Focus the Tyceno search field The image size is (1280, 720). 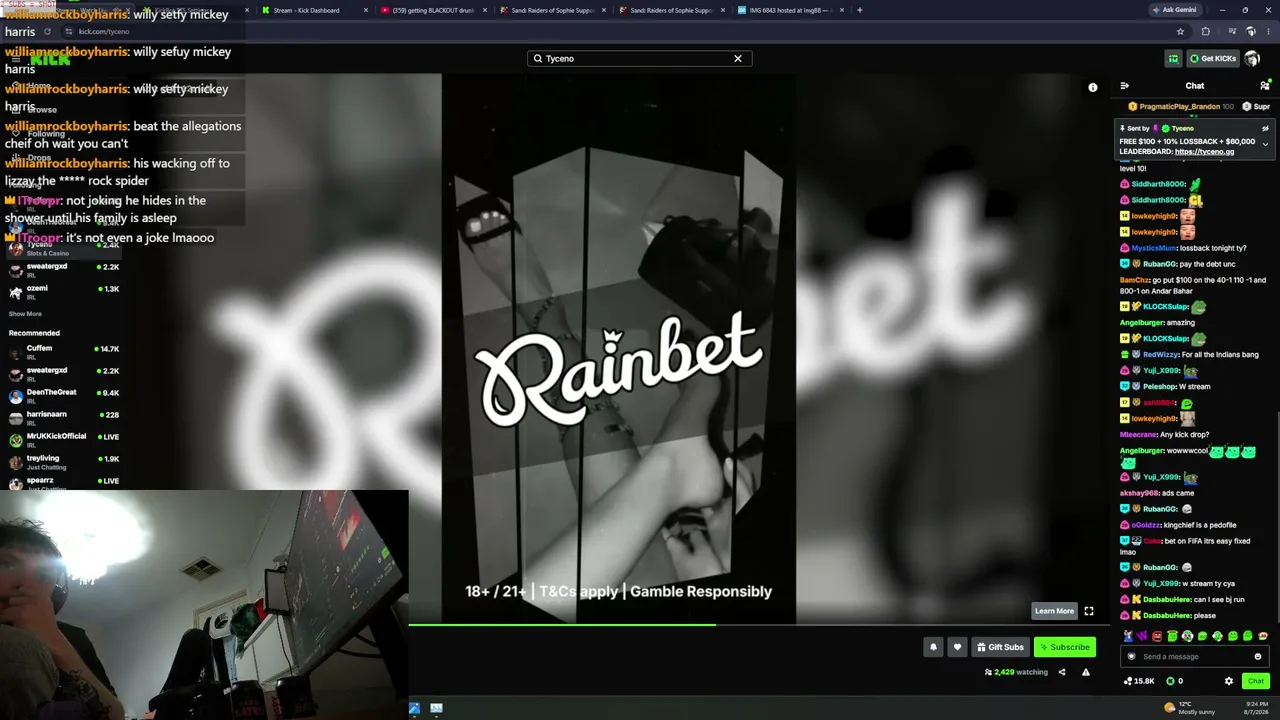point(639,58)
